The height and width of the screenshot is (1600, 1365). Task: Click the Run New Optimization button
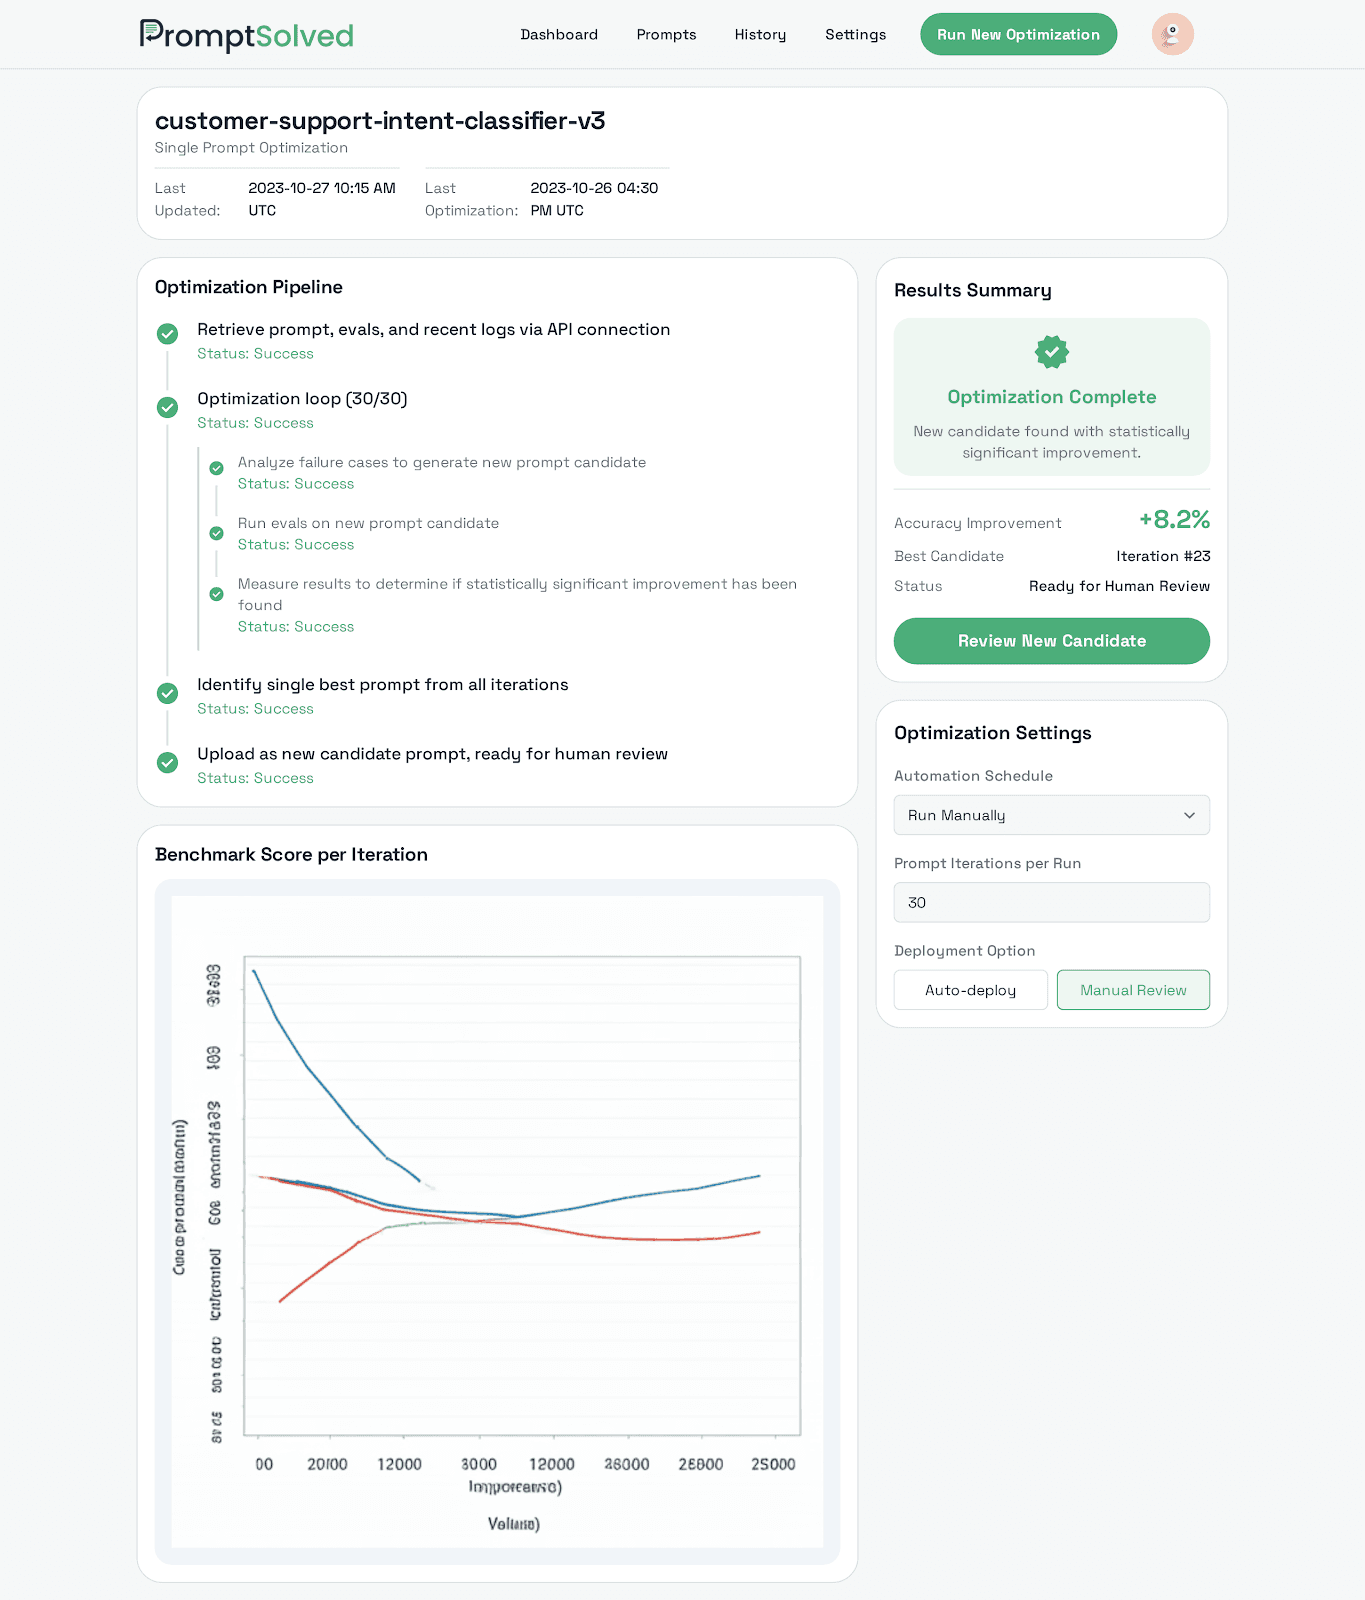tap(1018, 33)
